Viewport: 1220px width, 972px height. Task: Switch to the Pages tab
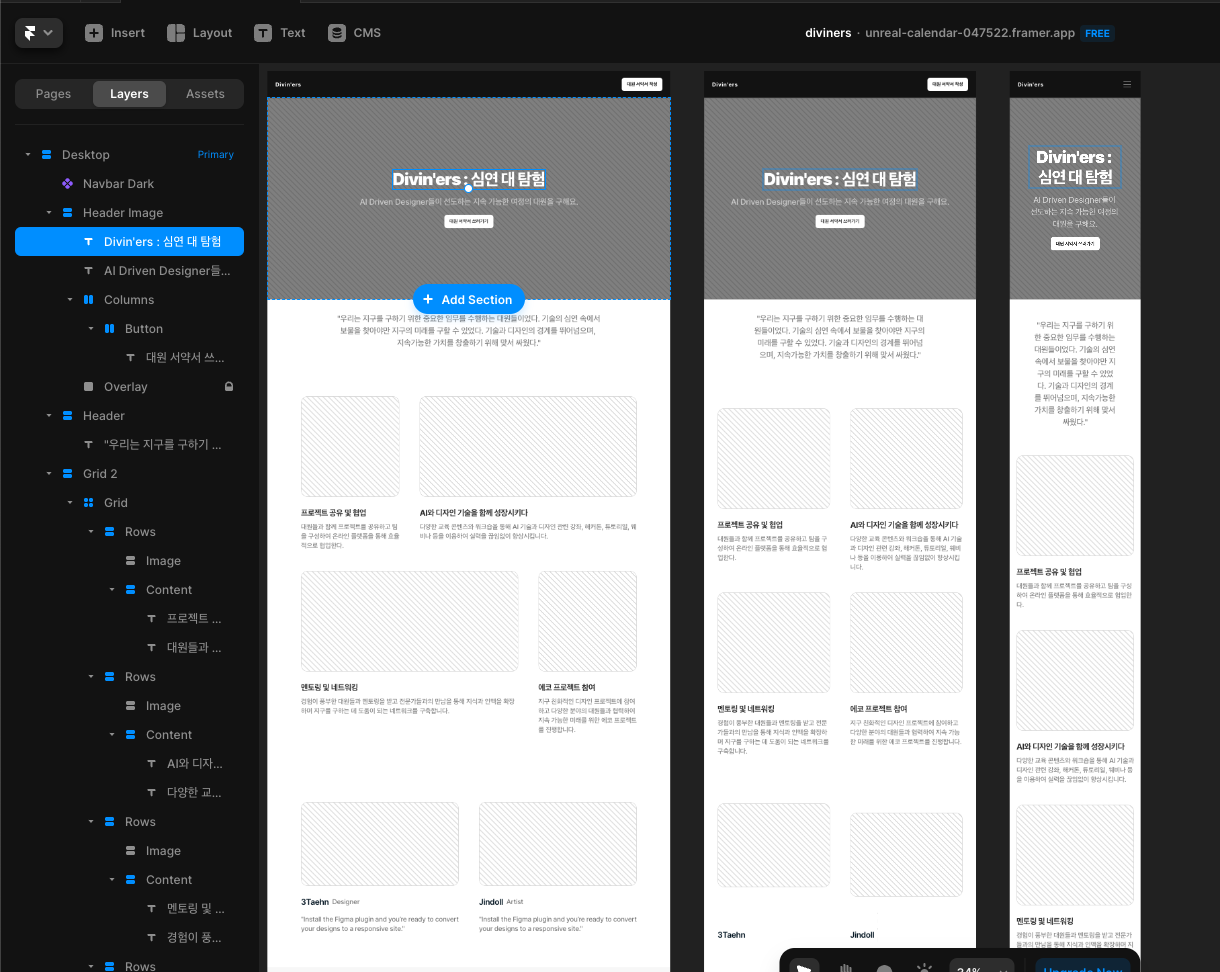pos(53,93)
